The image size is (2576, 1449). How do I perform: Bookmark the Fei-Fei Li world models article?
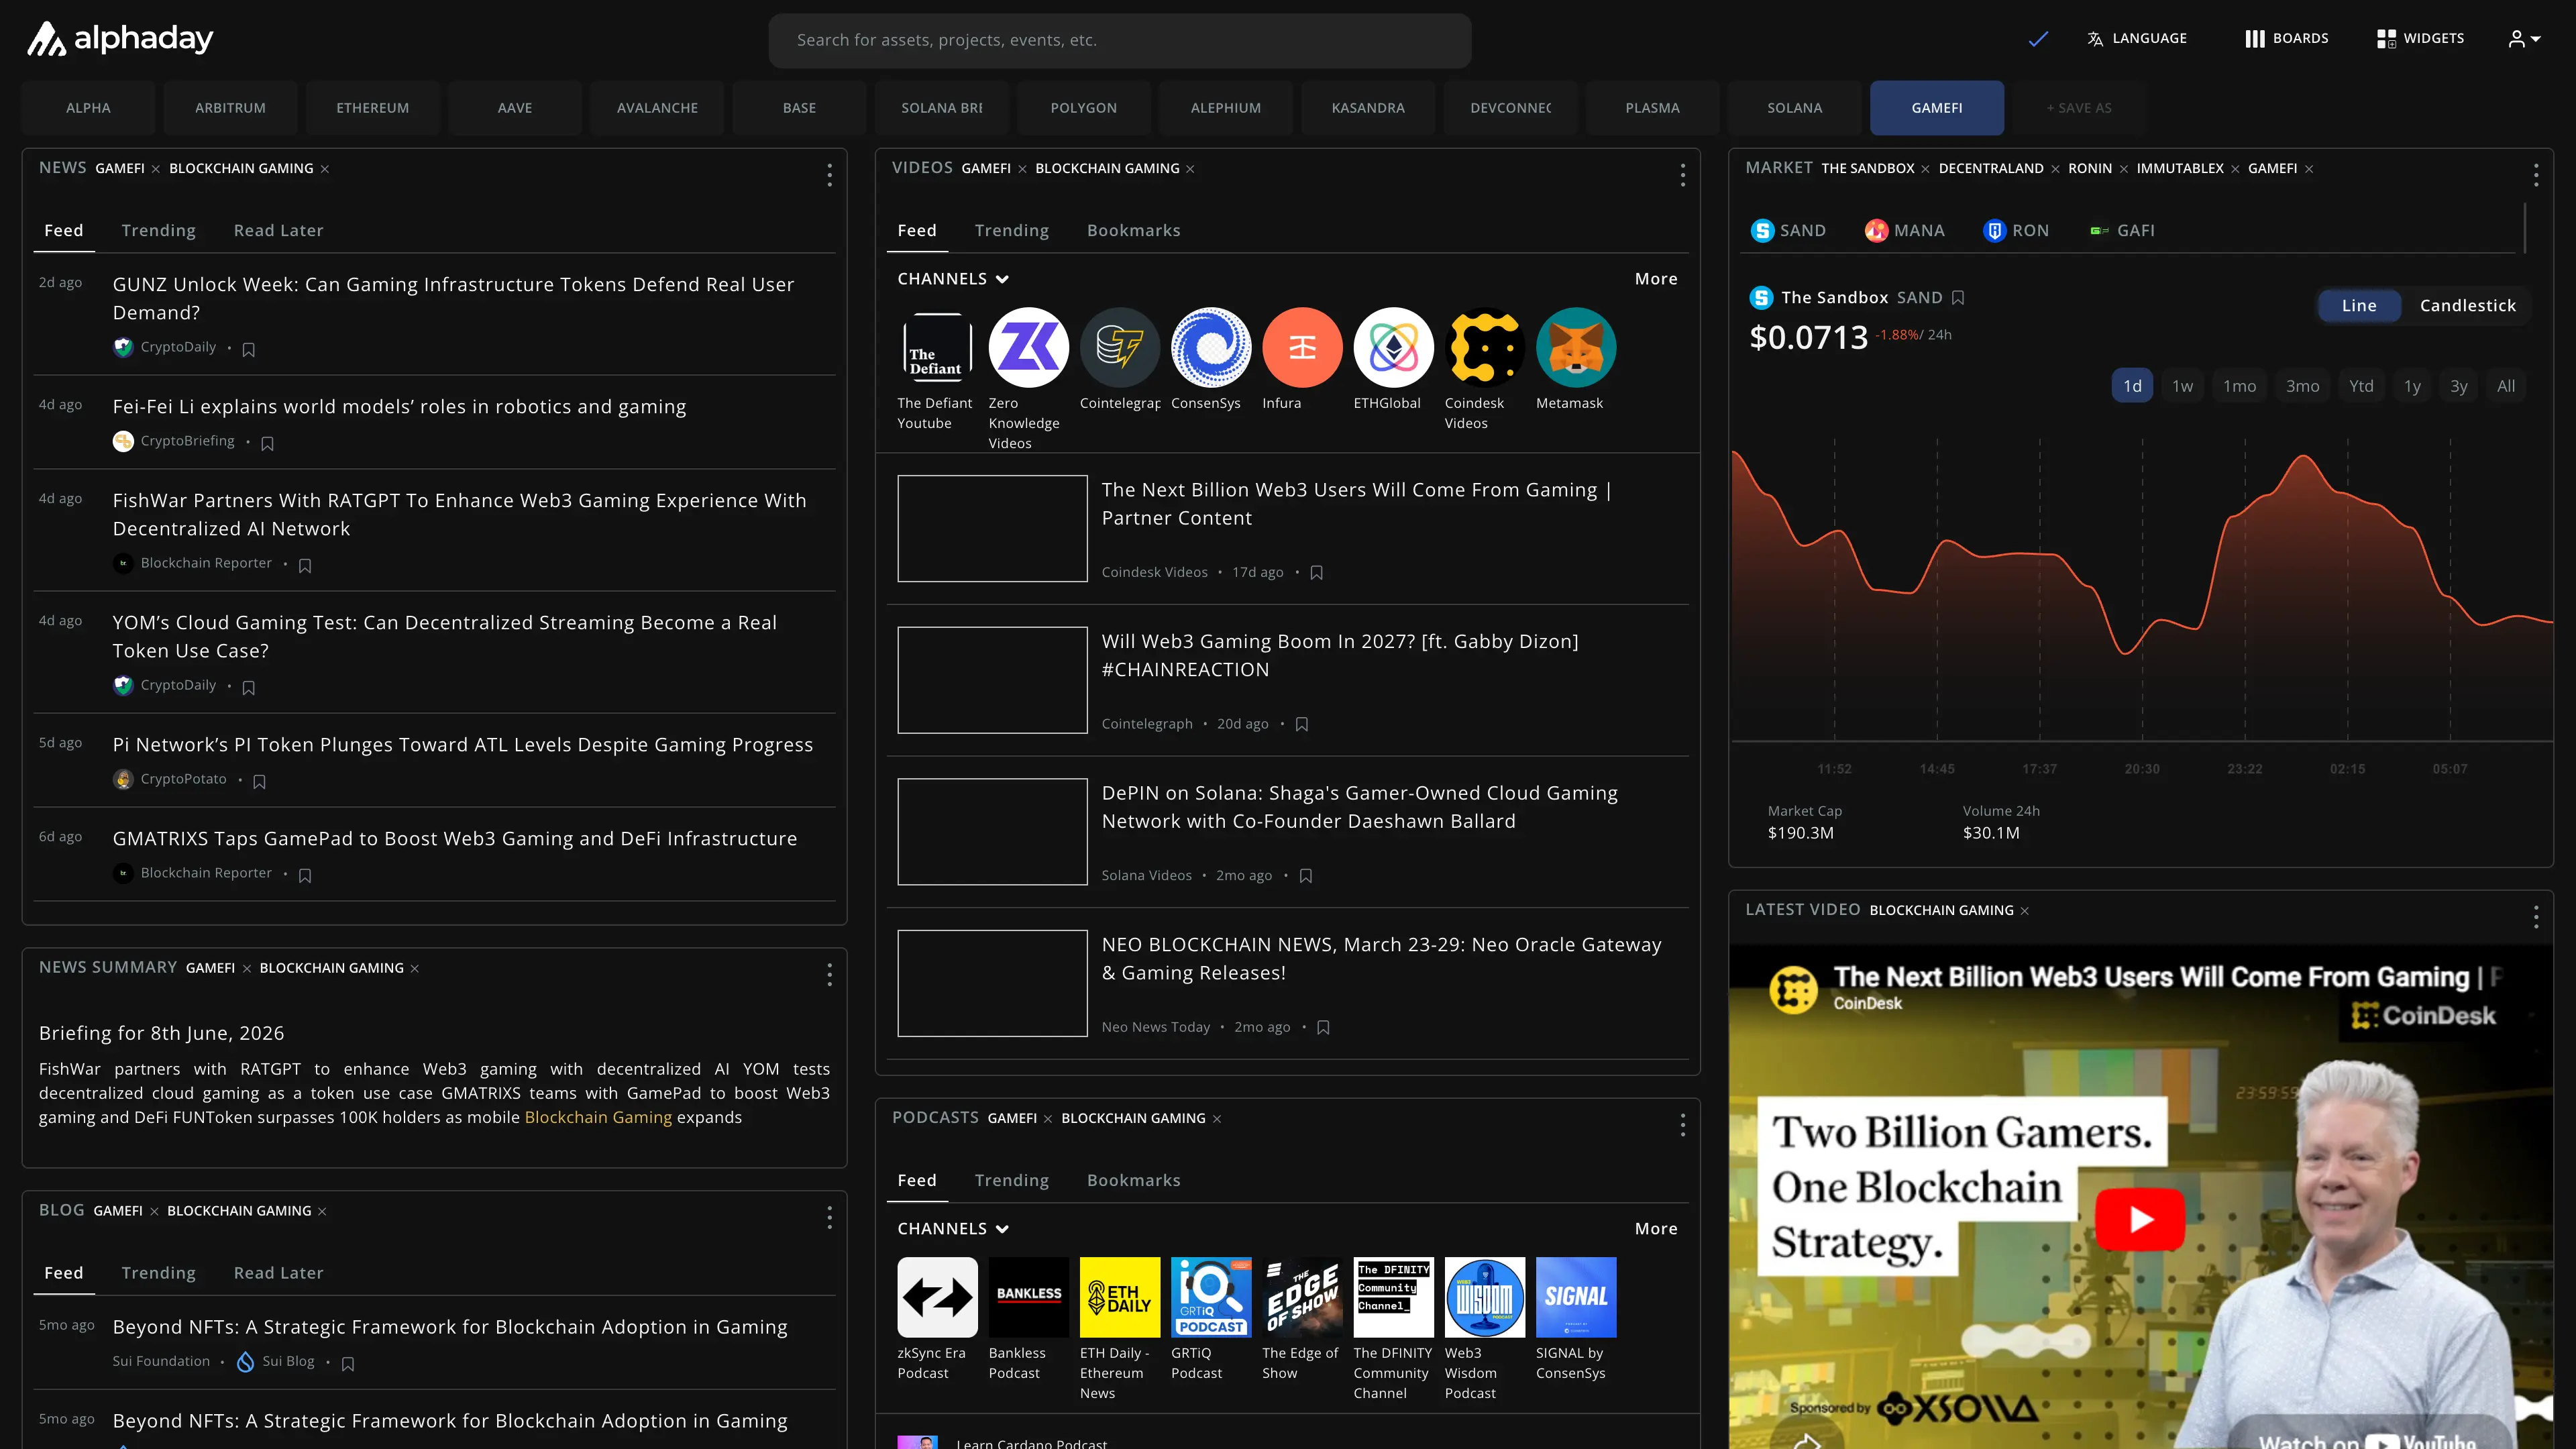(267, 443)
